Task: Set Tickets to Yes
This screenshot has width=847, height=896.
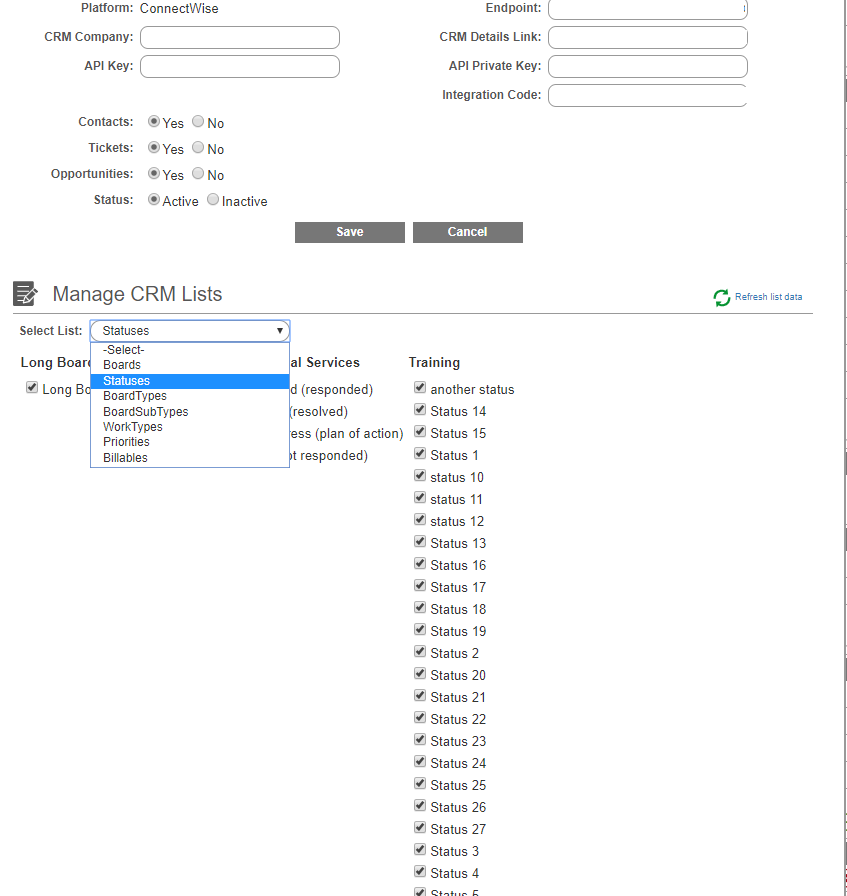Action: (x=154, y=147)
